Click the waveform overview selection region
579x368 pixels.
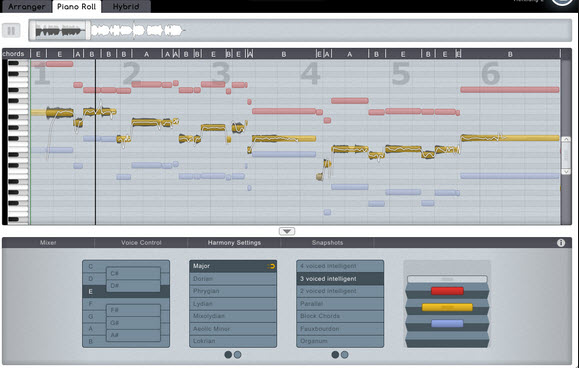pos(60,30)
